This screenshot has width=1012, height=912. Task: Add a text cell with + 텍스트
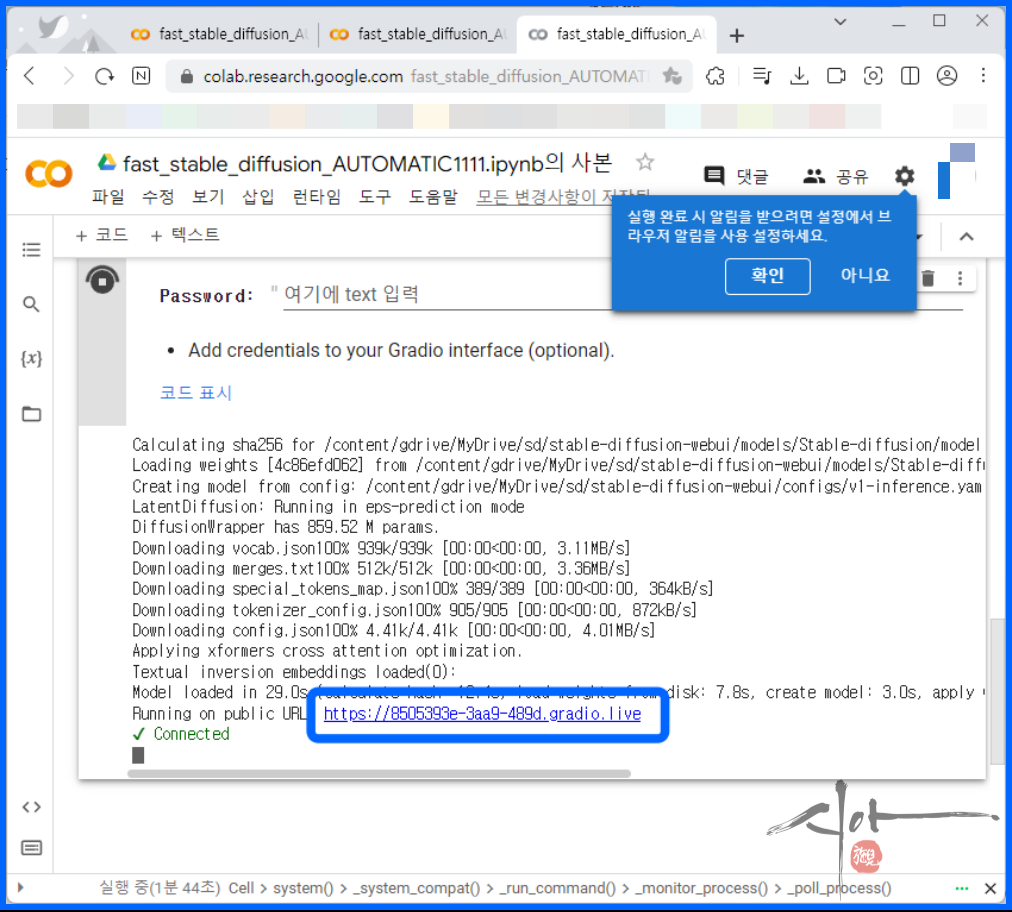[x=185, y=236]
